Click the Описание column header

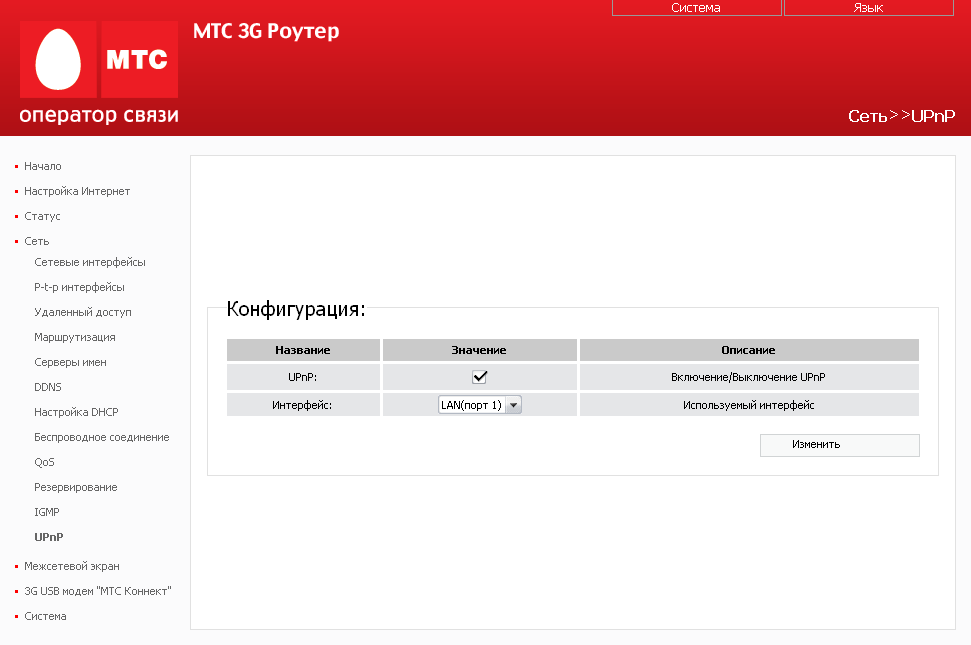(749, 350)
